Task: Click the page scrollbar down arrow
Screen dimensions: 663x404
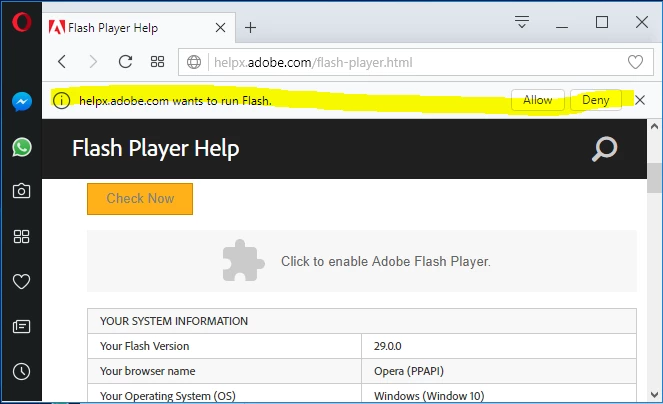Action: (x=655, y=395)
